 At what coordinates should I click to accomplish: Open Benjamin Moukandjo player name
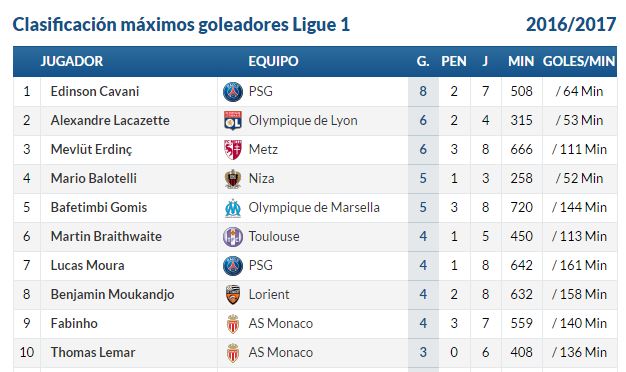point(112,295)
